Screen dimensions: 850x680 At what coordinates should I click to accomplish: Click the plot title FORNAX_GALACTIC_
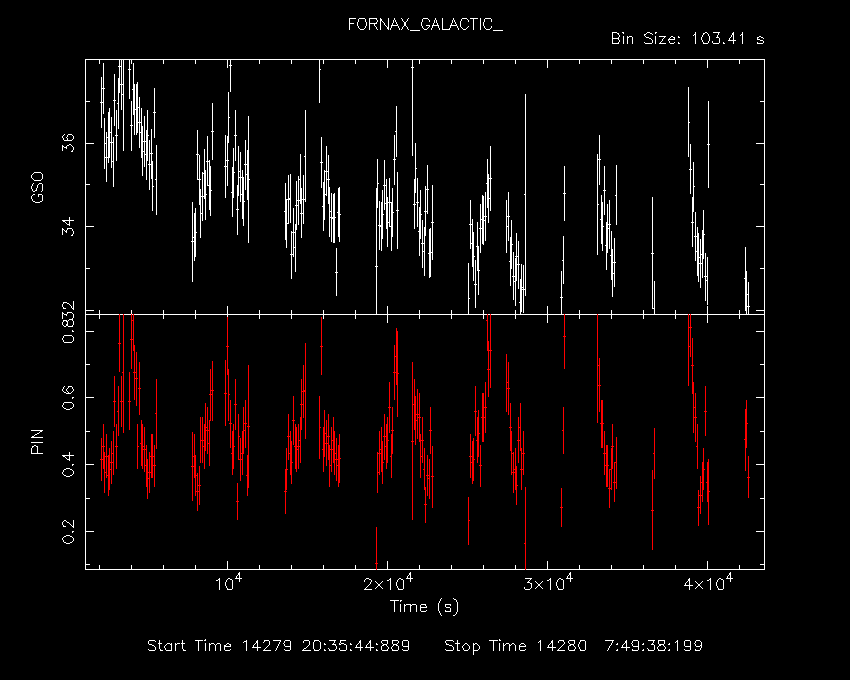[x=425, y=25]
